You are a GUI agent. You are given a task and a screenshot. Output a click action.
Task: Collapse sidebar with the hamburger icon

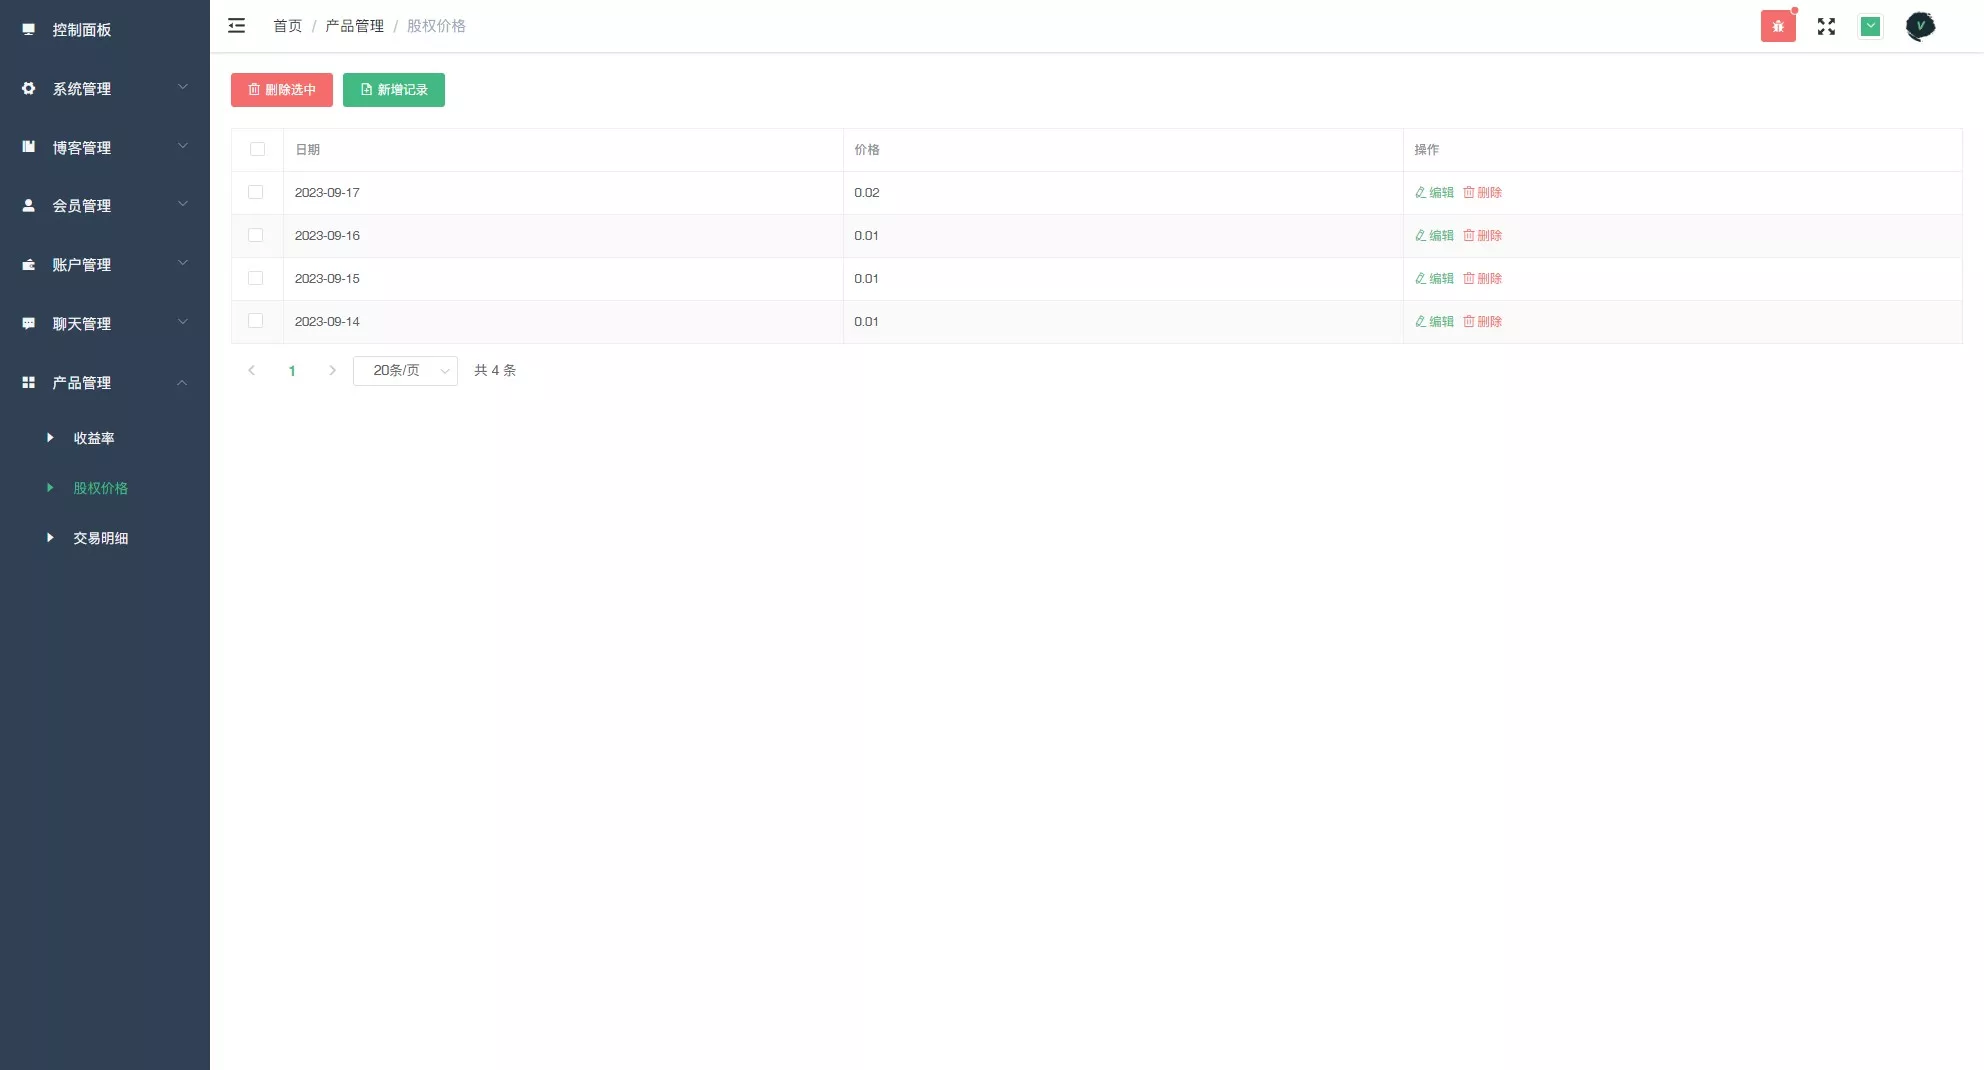[x=236, y=26]
